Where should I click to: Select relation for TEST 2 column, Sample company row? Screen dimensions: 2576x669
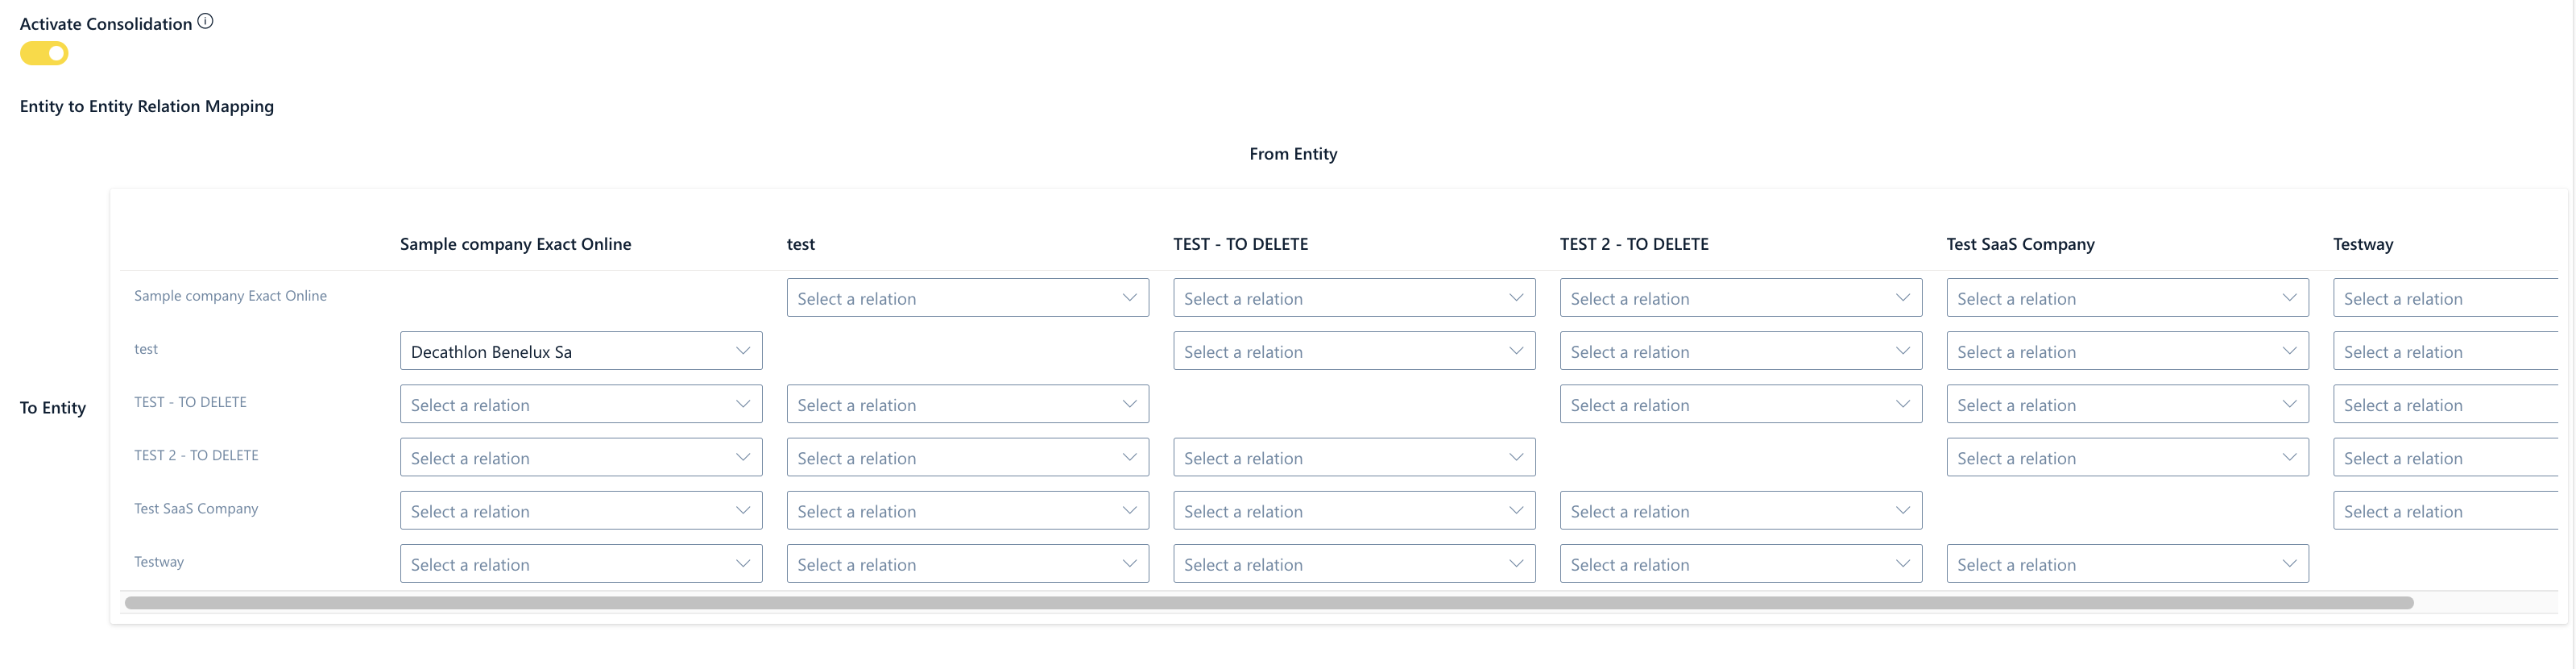(1740, 298)
